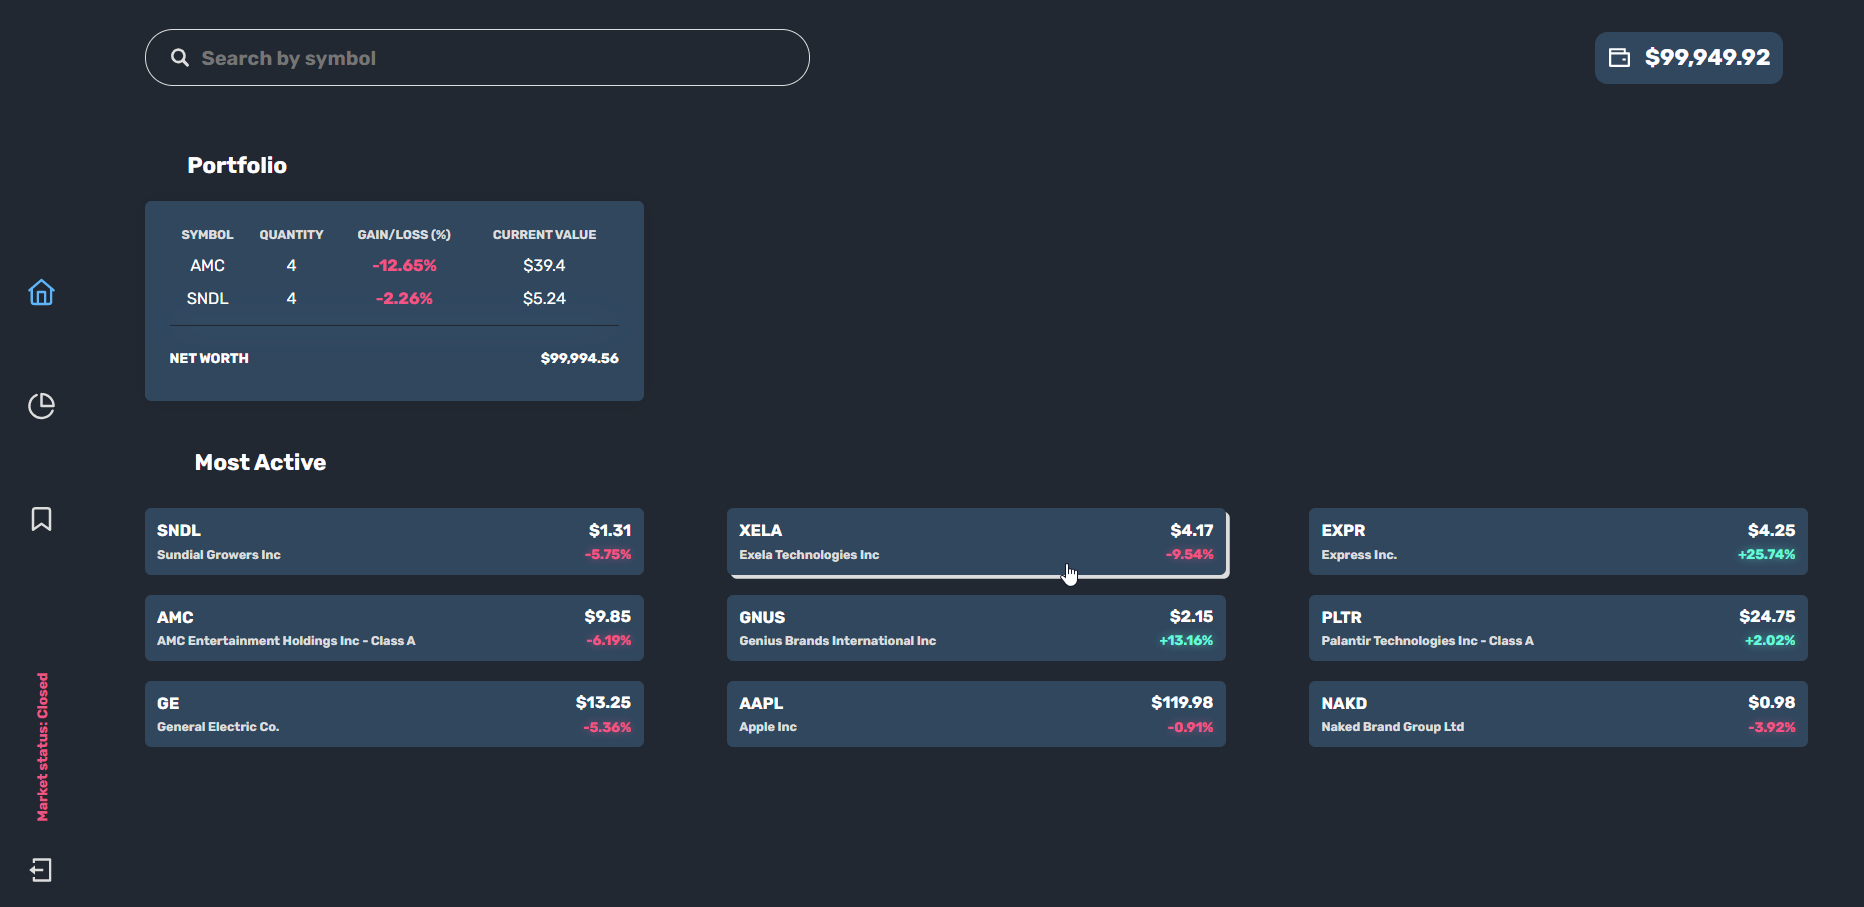Click the SYMBOL column header
1864x907 pixels.
[x=207, y=235]
